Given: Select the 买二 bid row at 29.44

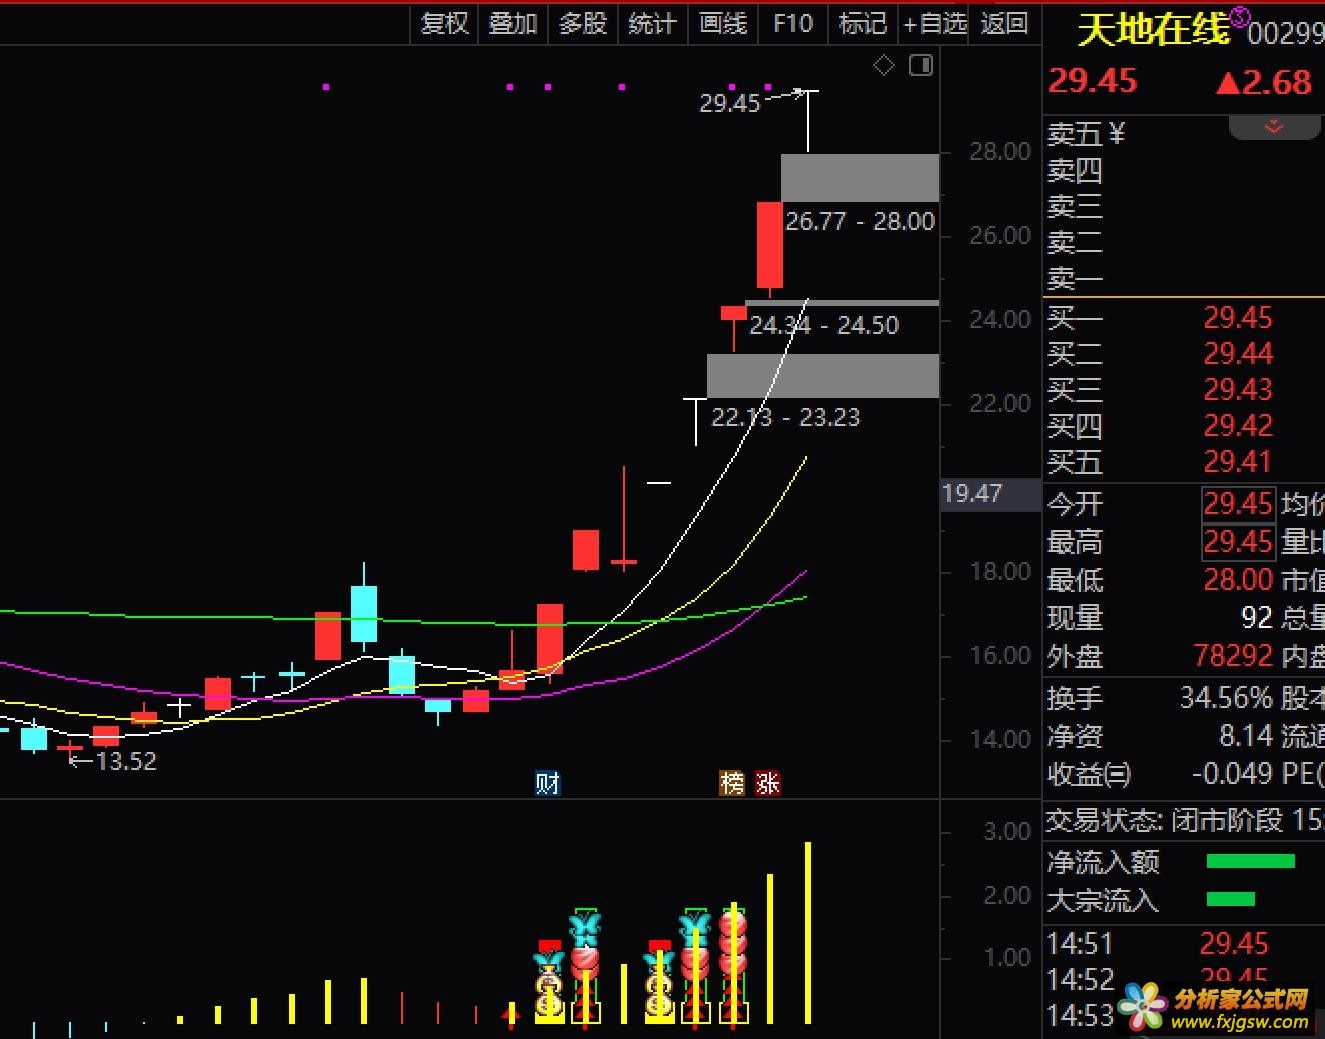Looking at the screenshot, I should pyautogui.click(x=1184, y=354).
